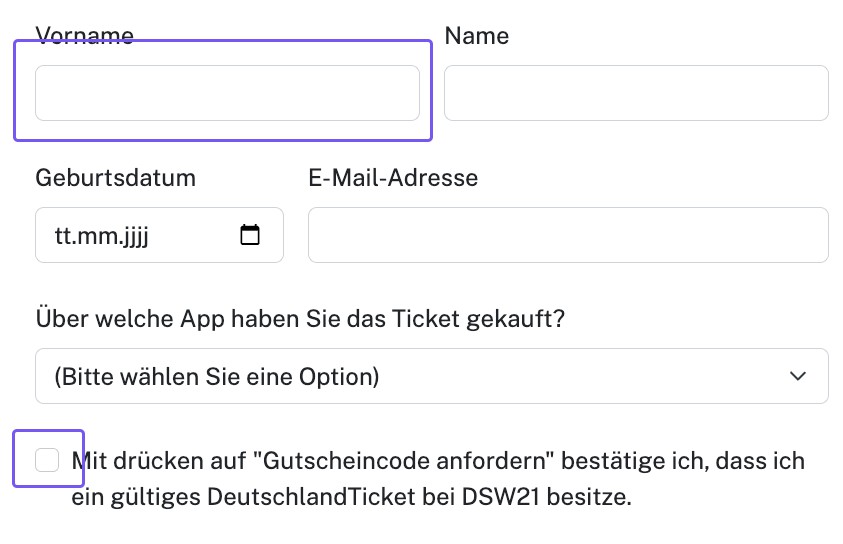Focus the Vorname text field
The image size is (843, 544).
click(x=227, y=93)
